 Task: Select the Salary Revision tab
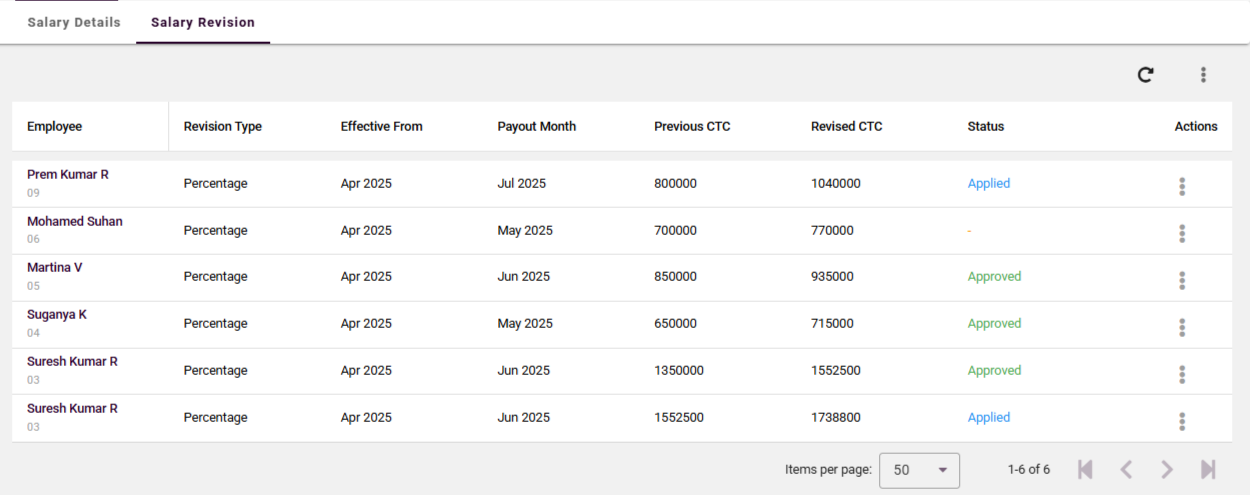click(x=203, y=22)
